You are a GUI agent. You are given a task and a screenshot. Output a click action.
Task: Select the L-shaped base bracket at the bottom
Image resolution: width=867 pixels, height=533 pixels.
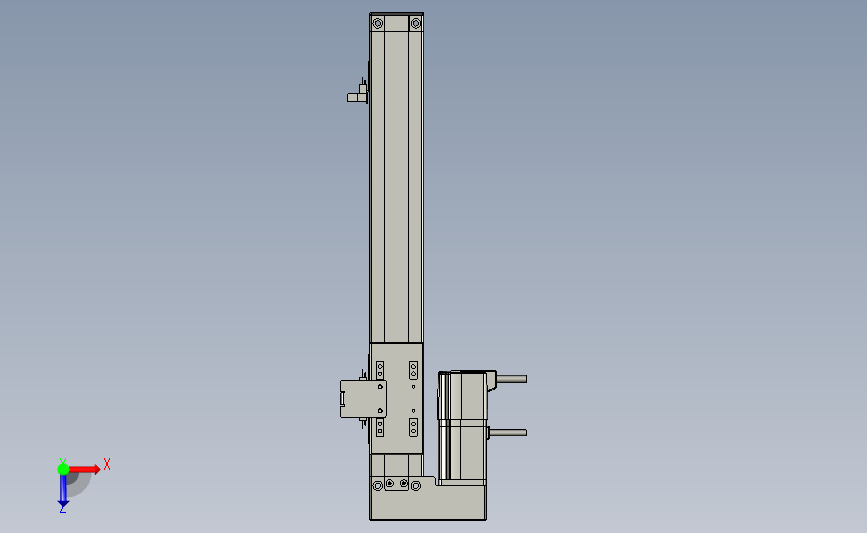click(428, 498)
